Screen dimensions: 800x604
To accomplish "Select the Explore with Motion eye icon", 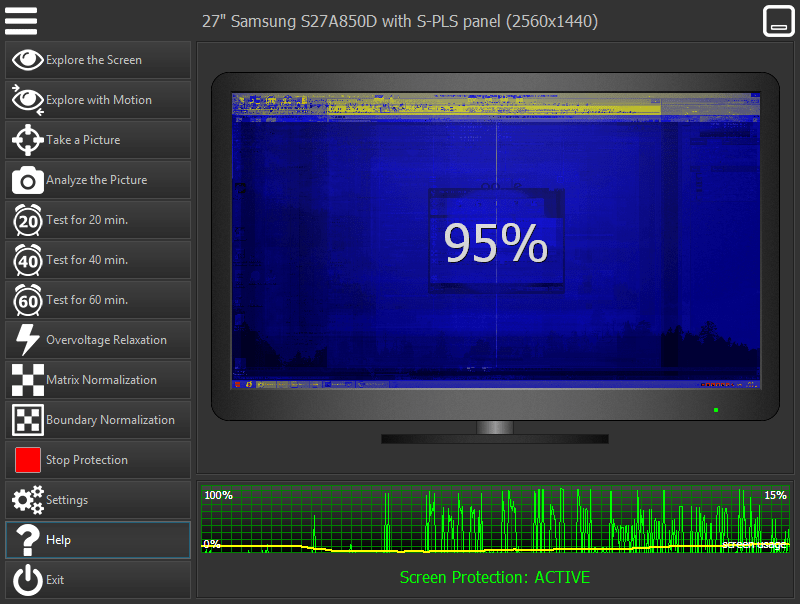I will click(x=28, y=100).
